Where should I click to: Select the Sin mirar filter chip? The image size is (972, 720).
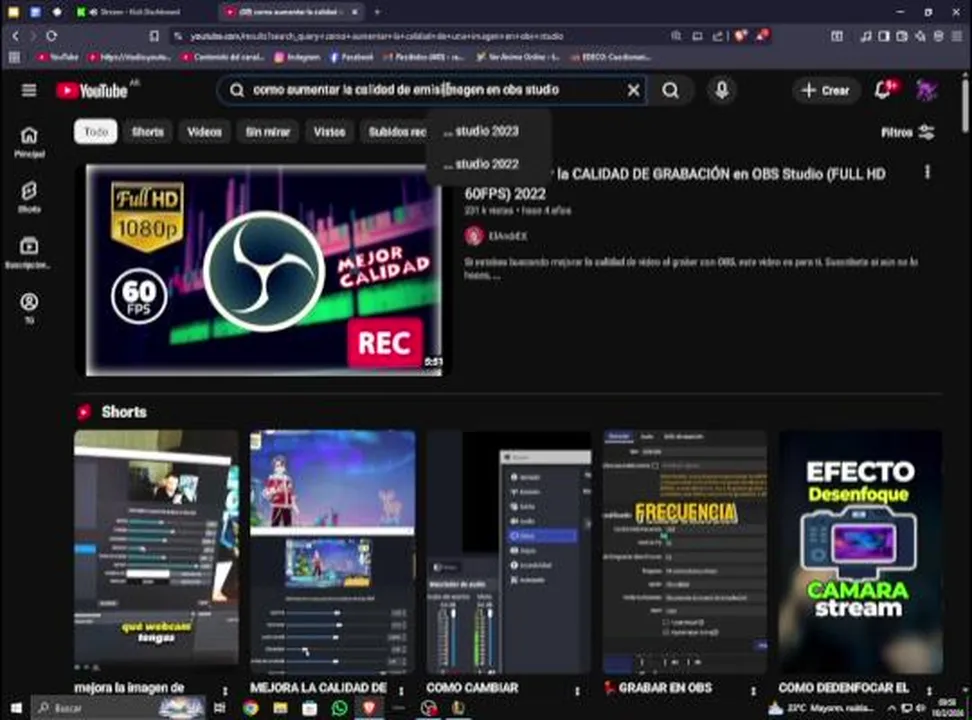(267, 131)
